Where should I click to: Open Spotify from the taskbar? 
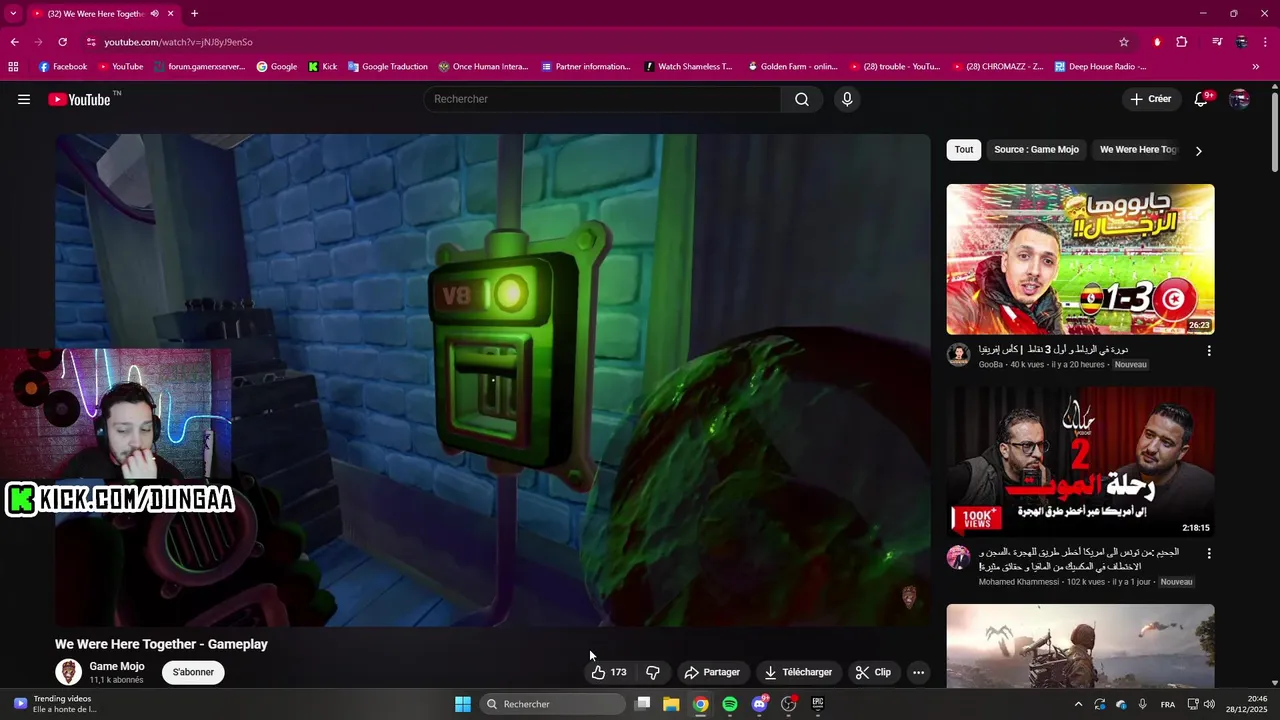click(730, 704)
